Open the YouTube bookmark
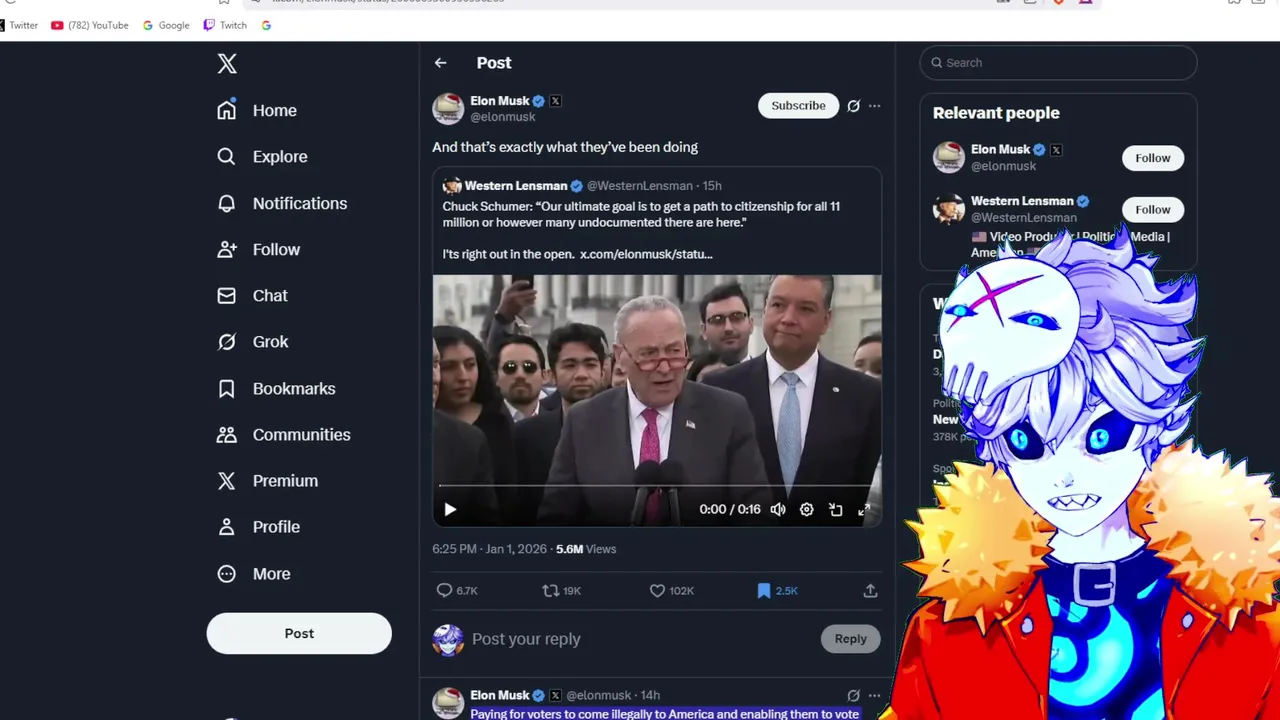1280x720 pixels. point(90,25)
